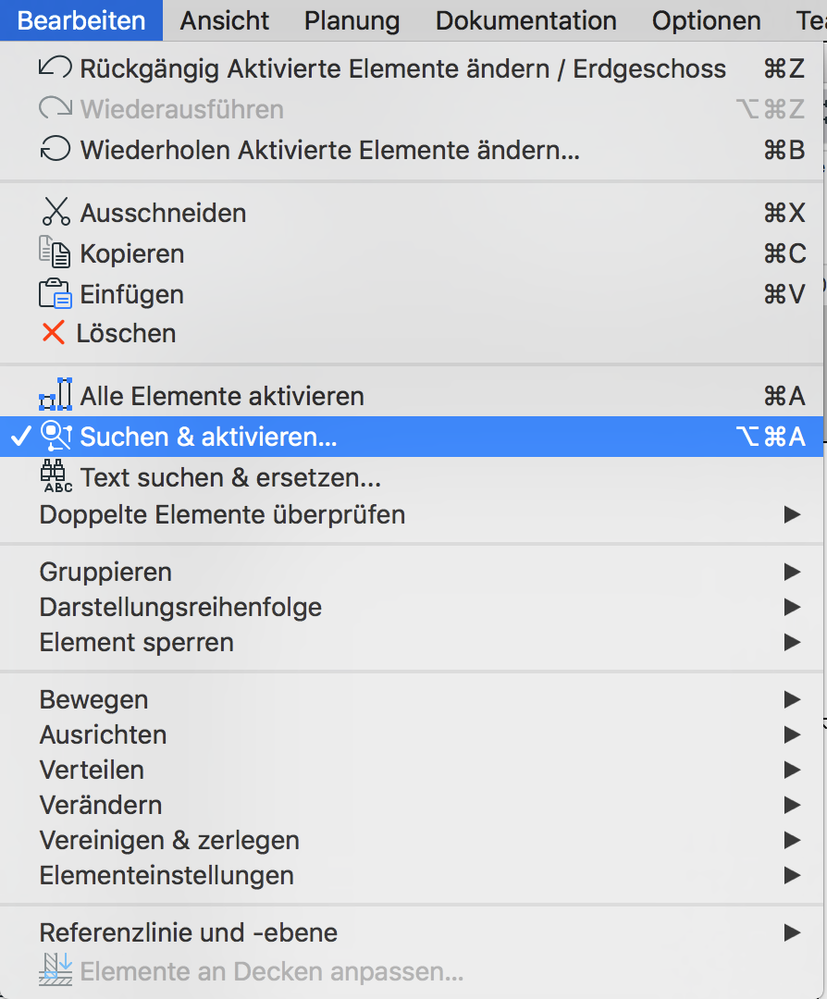Open the Planung menu

tap(352, 20)
